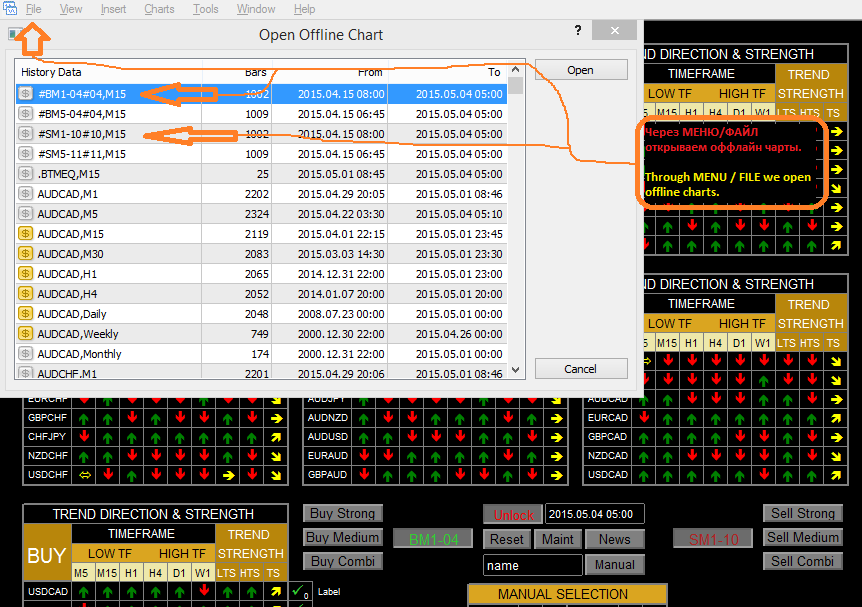
Task: Click the EURAUD pair label
Action: pos(328,456)
